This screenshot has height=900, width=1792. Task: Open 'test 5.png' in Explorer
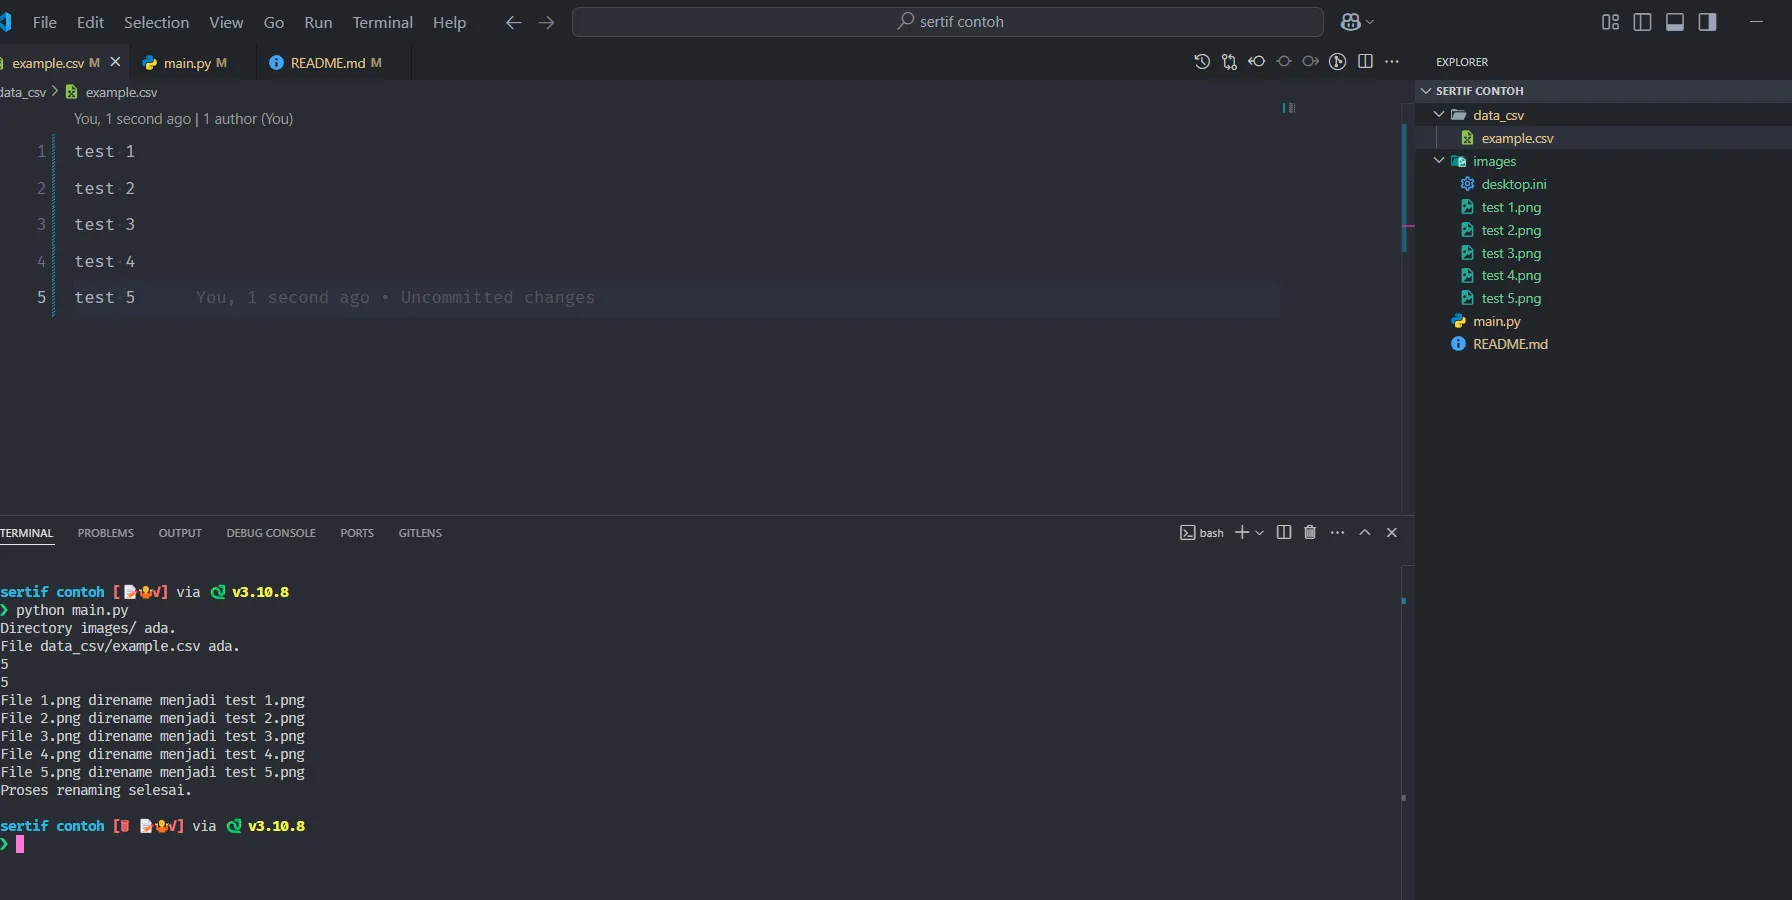click(1511, 298)
